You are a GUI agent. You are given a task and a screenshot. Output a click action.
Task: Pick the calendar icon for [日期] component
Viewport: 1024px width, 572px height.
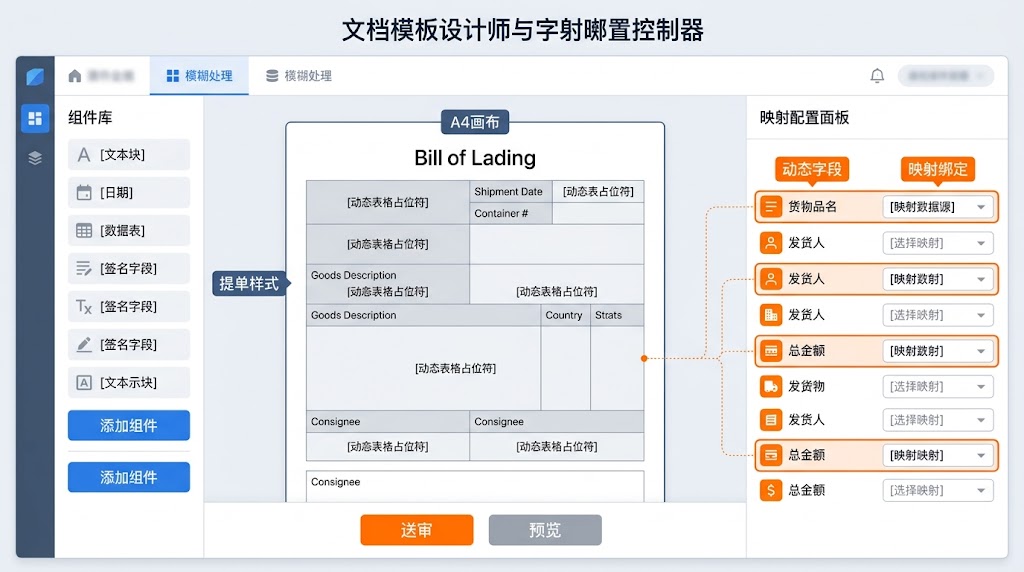click(x=84, y=193)
